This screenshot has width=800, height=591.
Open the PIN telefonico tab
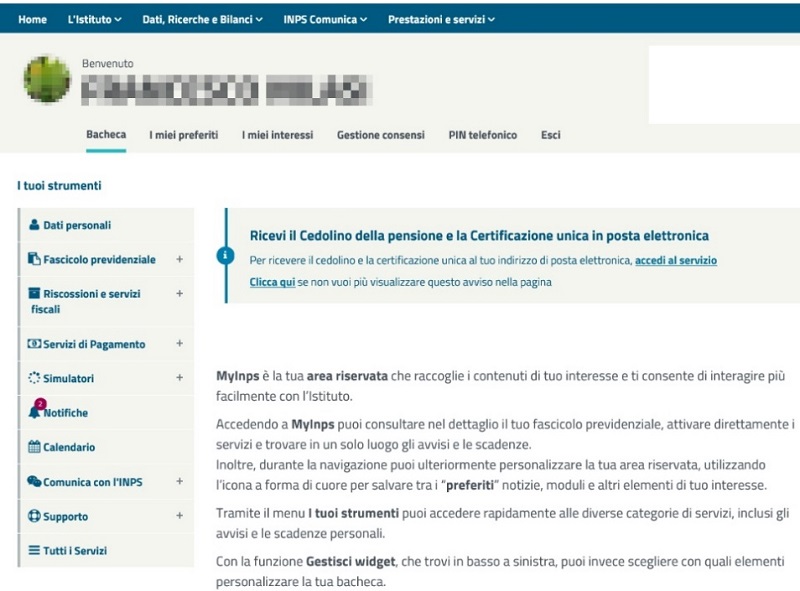click(483, 135)
